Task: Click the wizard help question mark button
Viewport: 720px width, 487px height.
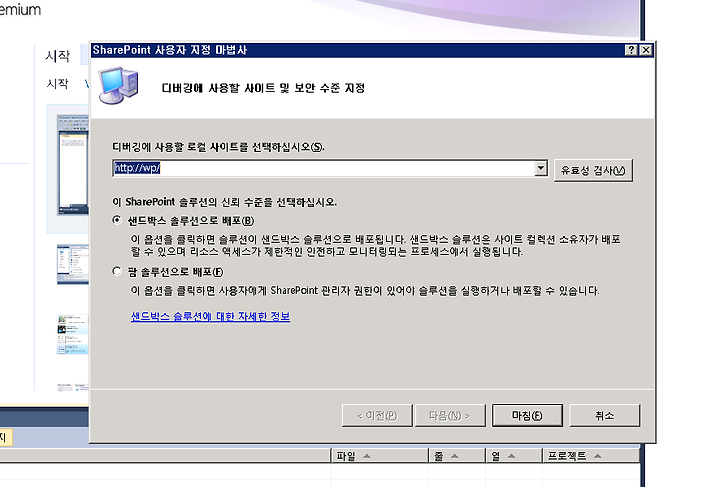Action: tap(631, 50)
